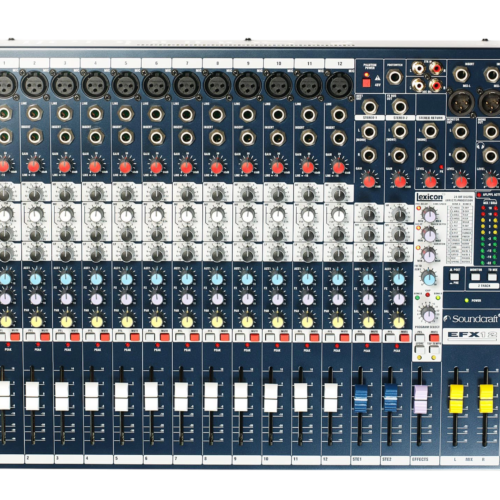The height and width of the screenshot is (500, 500).
Task: Click the channel 7 number label above XLR
Action: 187,63
